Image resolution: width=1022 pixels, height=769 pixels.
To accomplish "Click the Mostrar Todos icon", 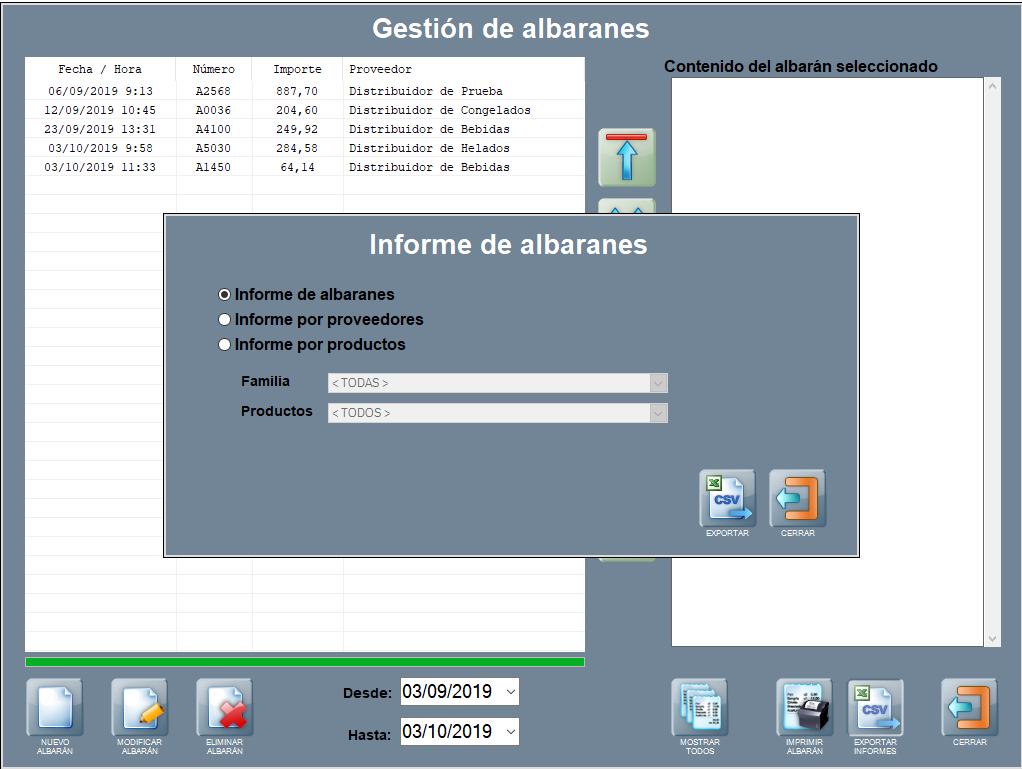I will click(x=700, y=708).
